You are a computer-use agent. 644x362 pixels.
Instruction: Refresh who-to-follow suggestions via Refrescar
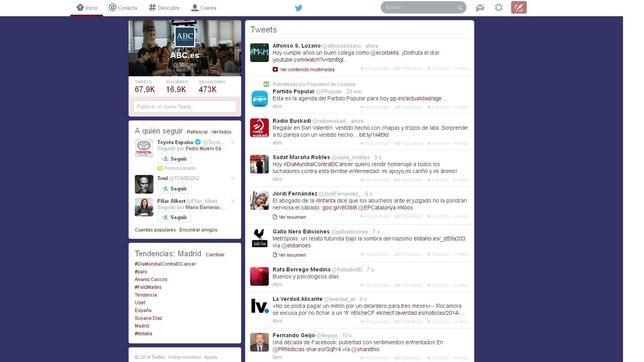[x=197, y=132]
